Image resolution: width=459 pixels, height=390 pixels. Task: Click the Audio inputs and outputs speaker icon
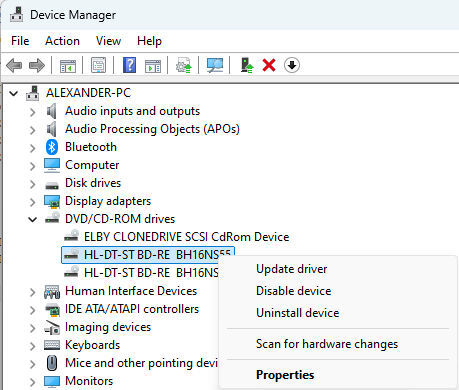pyautogui.click(x=51, y=111)
